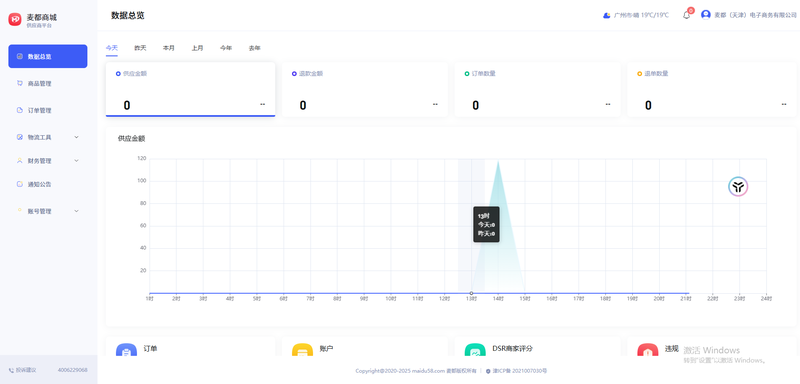Click the 广州市·晴 weather text

click(x=641, y=15)
